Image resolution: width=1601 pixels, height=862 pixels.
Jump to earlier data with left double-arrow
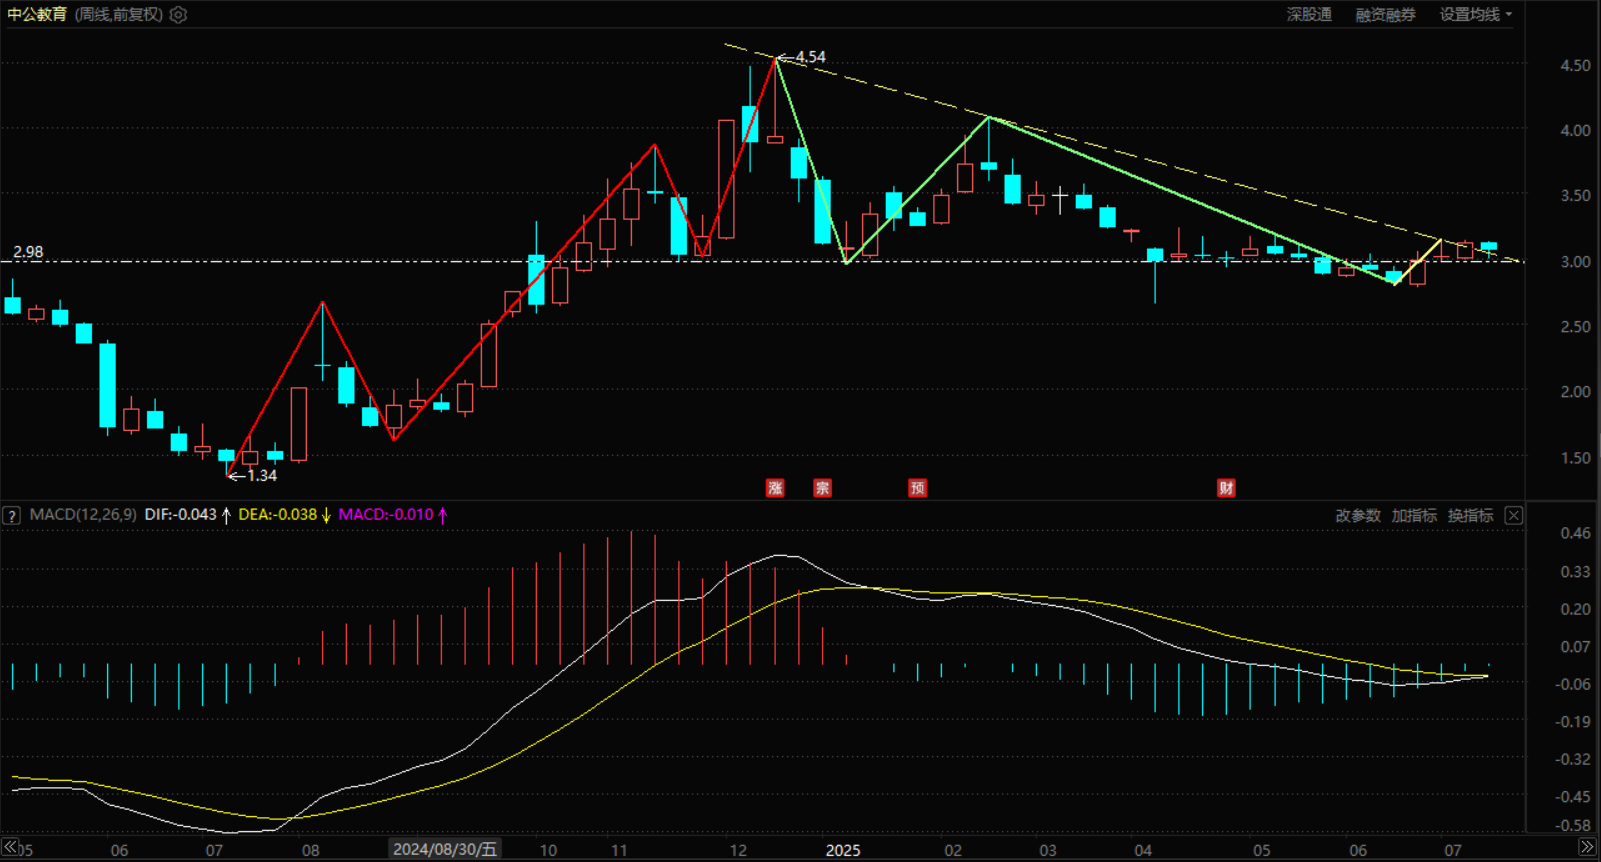point(10,847)
